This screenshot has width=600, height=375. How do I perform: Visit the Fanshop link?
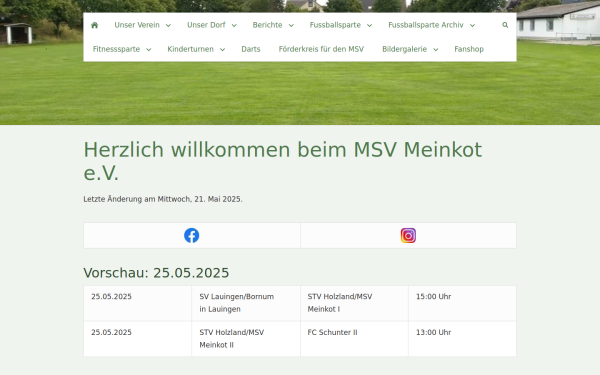pos(469,49)
